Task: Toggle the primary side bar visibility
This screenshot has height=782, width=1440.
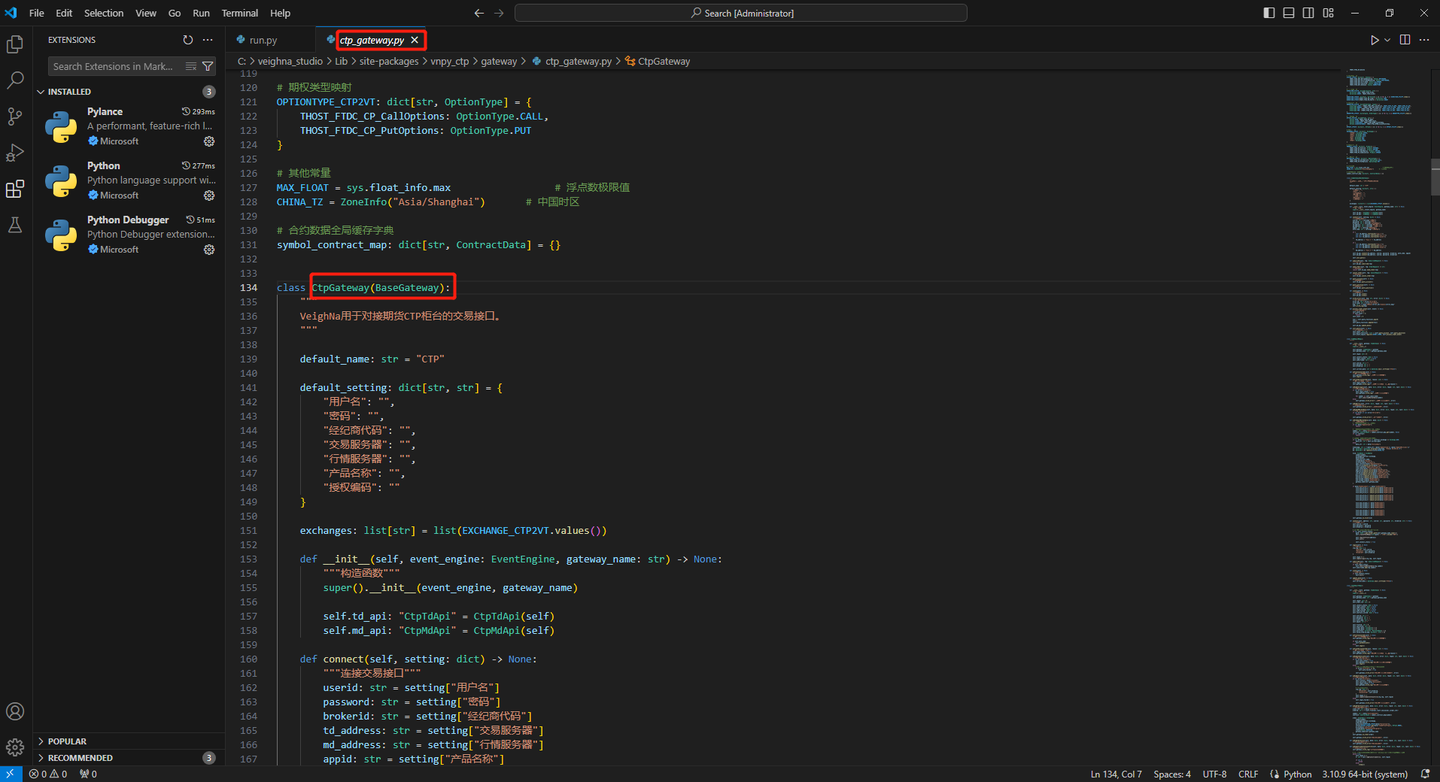Action: point(1269,13)
